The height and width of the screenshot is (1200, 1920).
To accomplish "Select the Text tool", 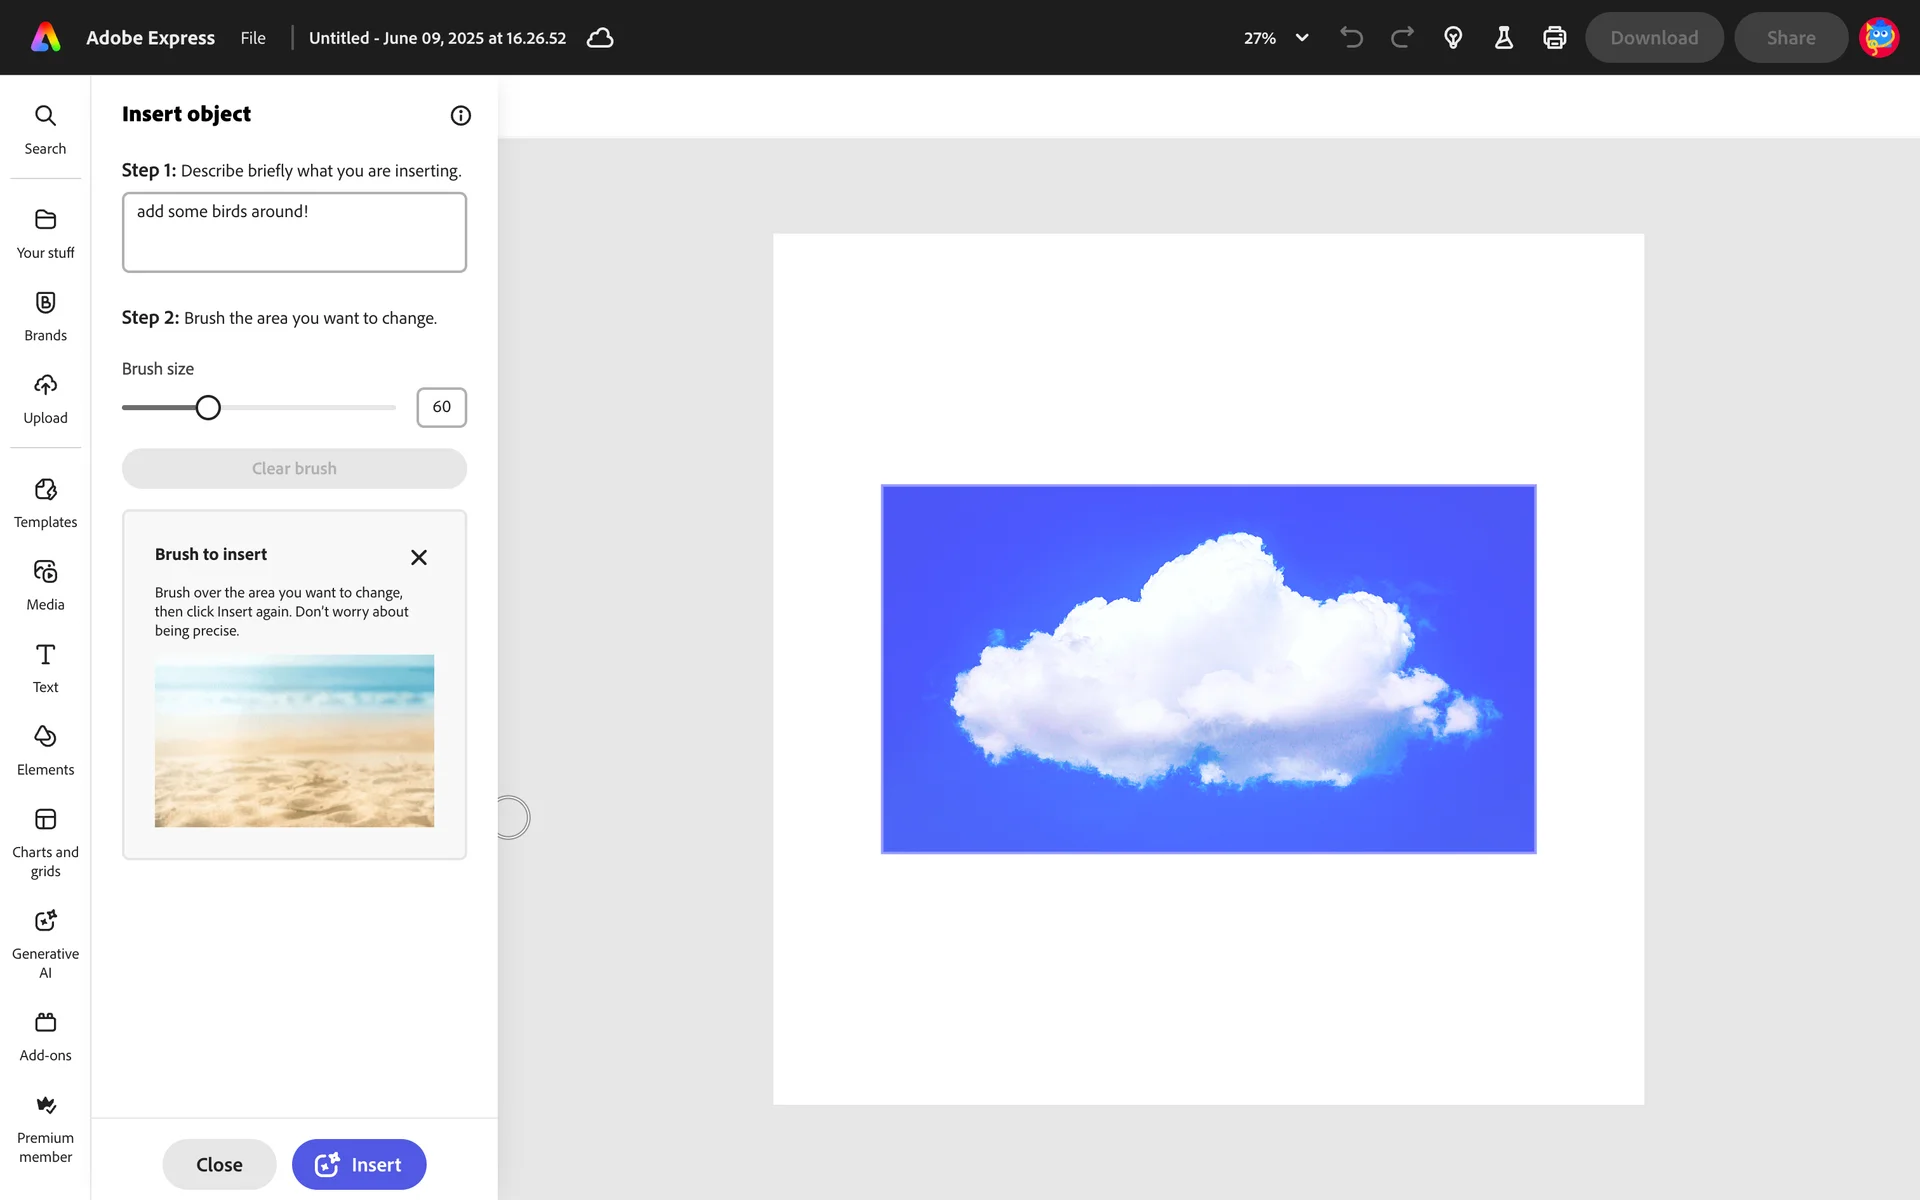I will (x=45, y=667).
